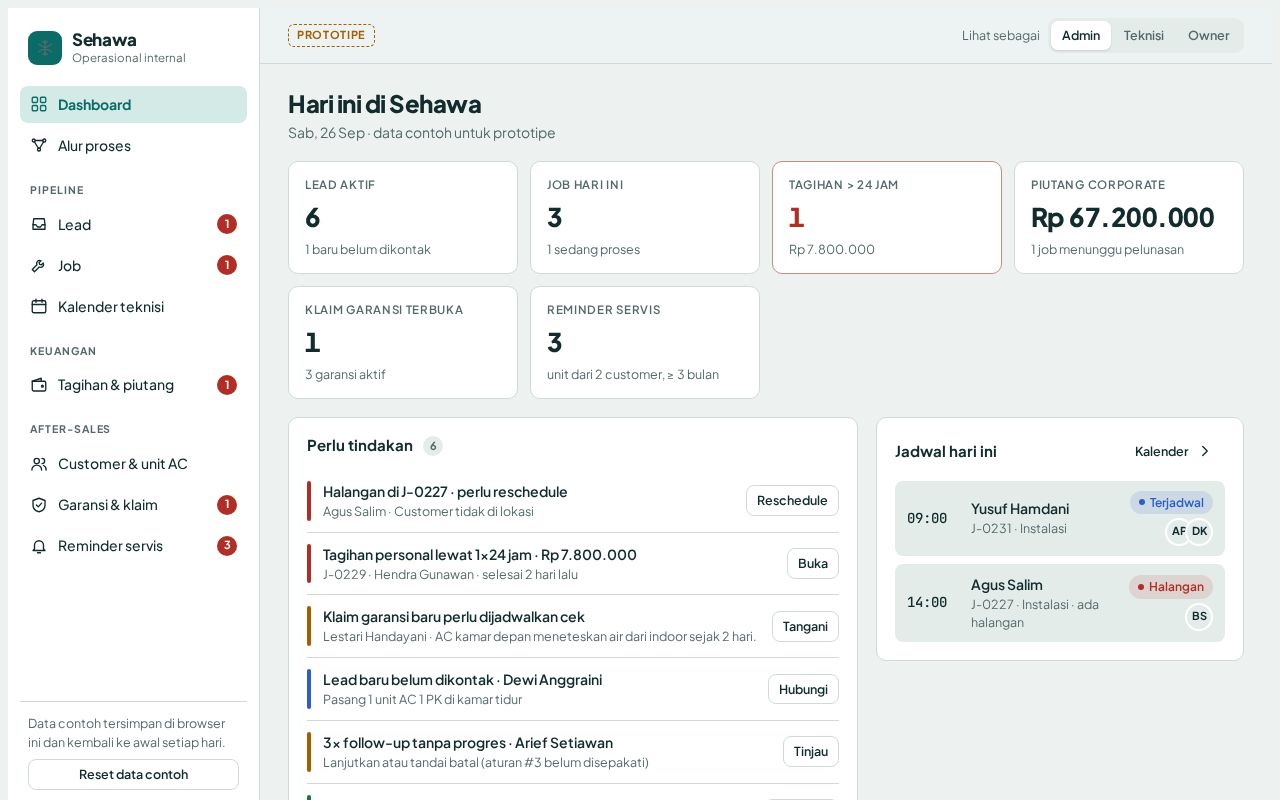The image size is (1280, 800).
Task: Click the Dashboard grid icon
Action: click(39, 104)
